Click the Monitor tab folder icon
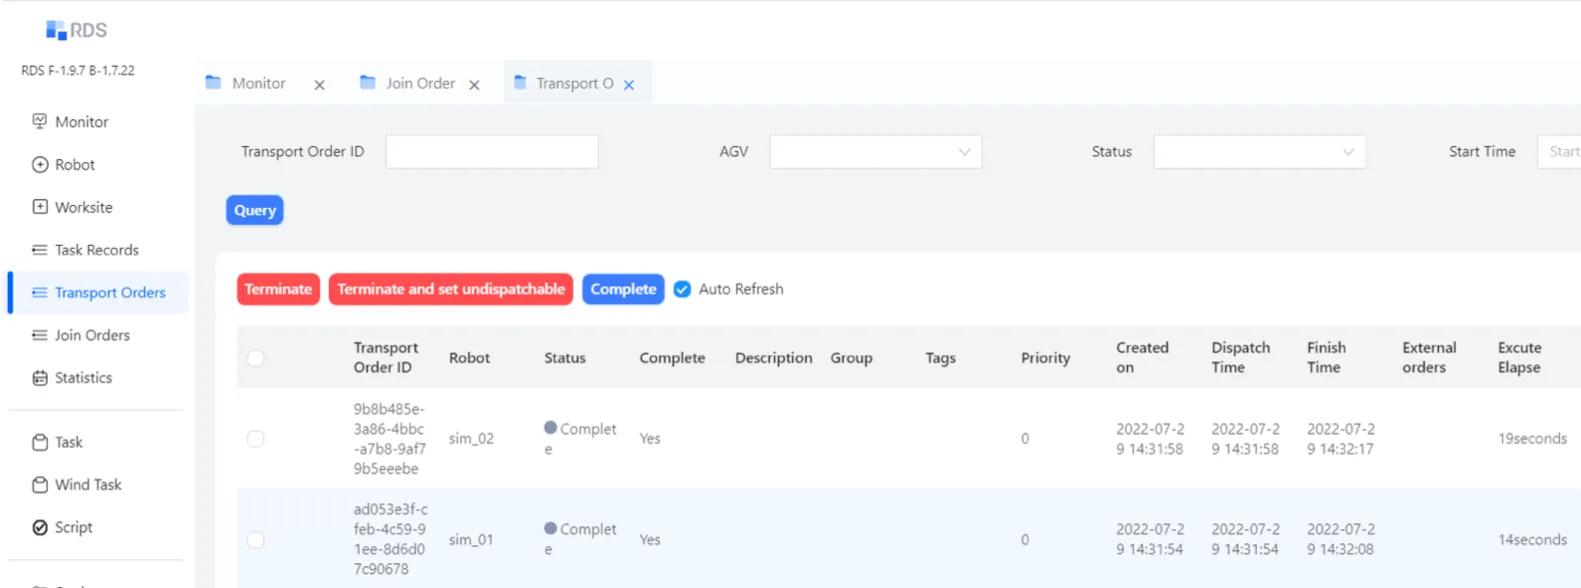This screenshot has height=588, width=1581. coord(213,82)
